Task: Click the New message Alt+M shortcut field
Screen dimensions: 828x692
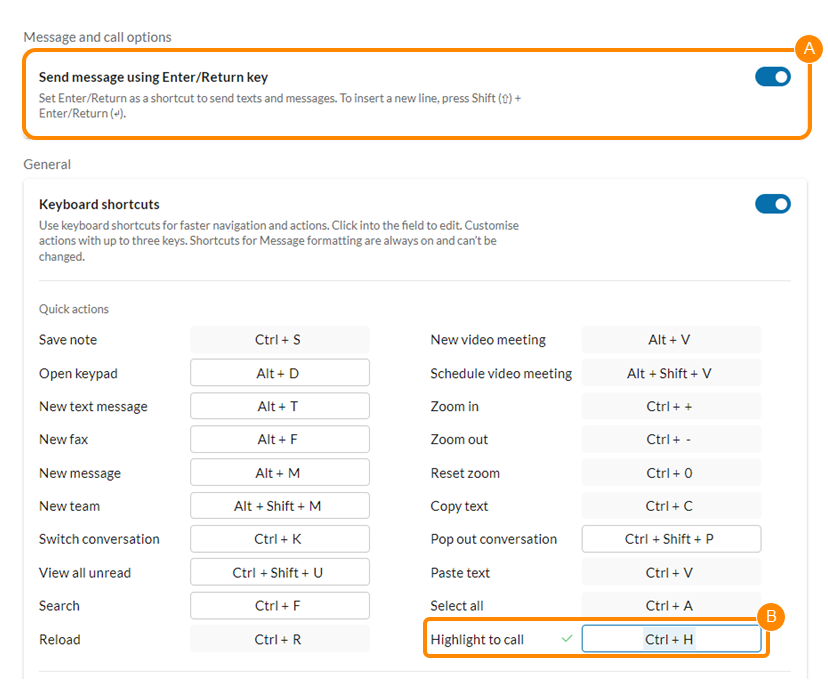Action: point(279,472)
